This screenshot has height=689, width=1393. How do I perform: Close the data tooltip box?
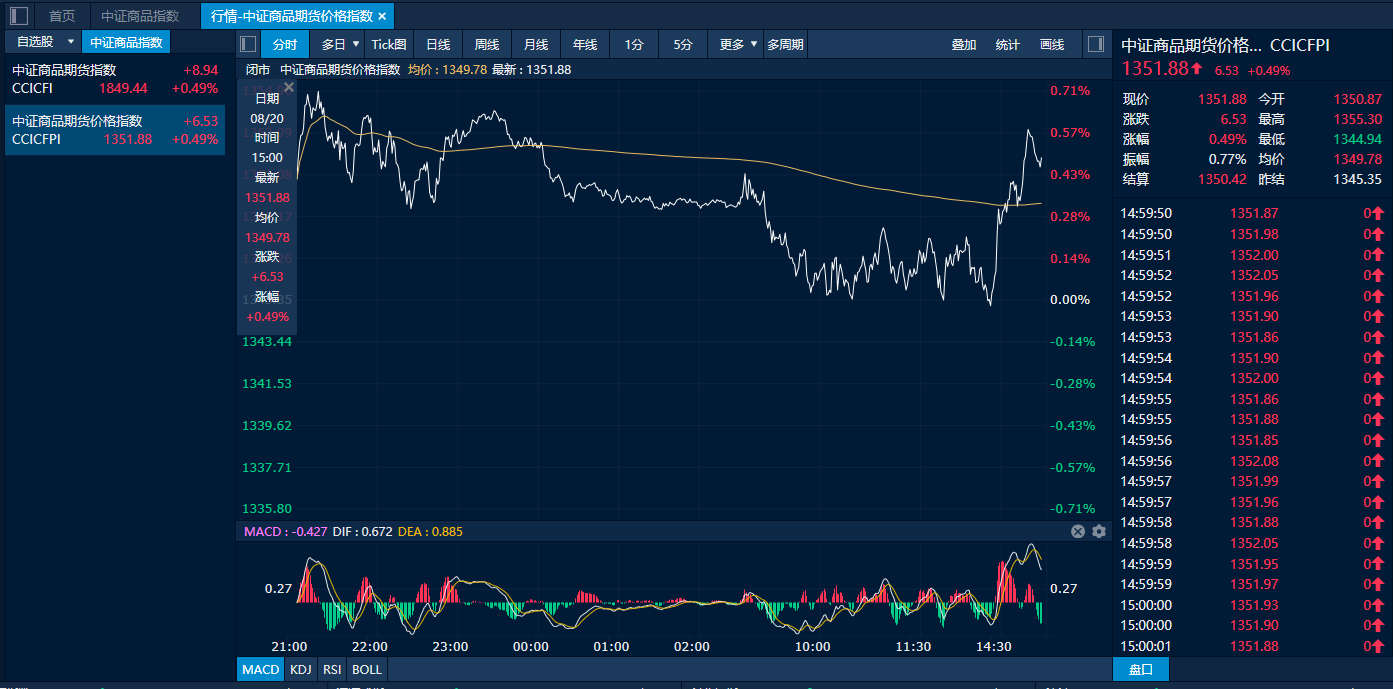click(289, 87)
